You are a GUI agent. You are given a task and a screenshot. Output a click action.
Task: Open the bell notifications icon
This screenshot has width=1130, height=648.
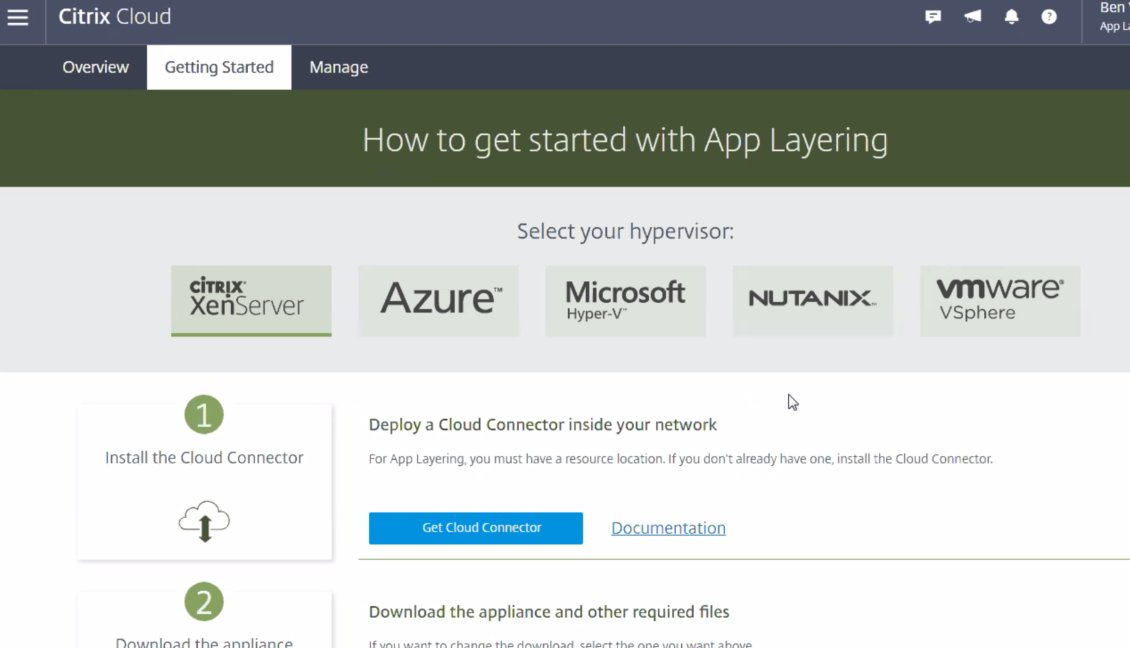[1012, 17]
